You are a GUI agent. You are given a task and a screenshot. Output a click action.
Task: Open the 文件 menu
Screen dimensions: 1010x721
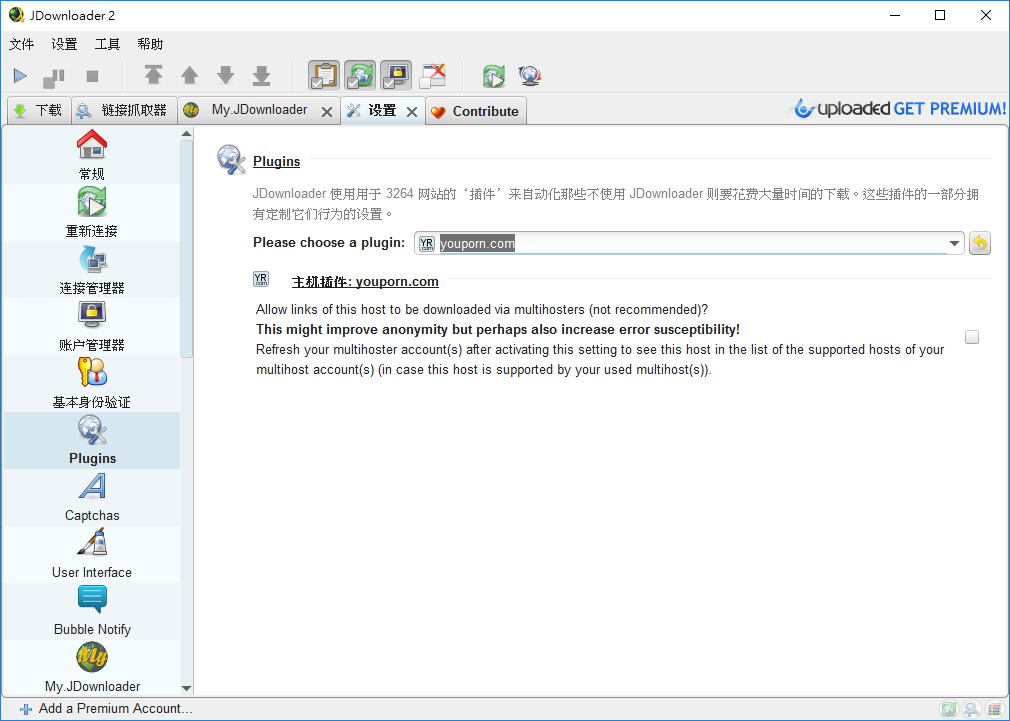click(21, 44)
